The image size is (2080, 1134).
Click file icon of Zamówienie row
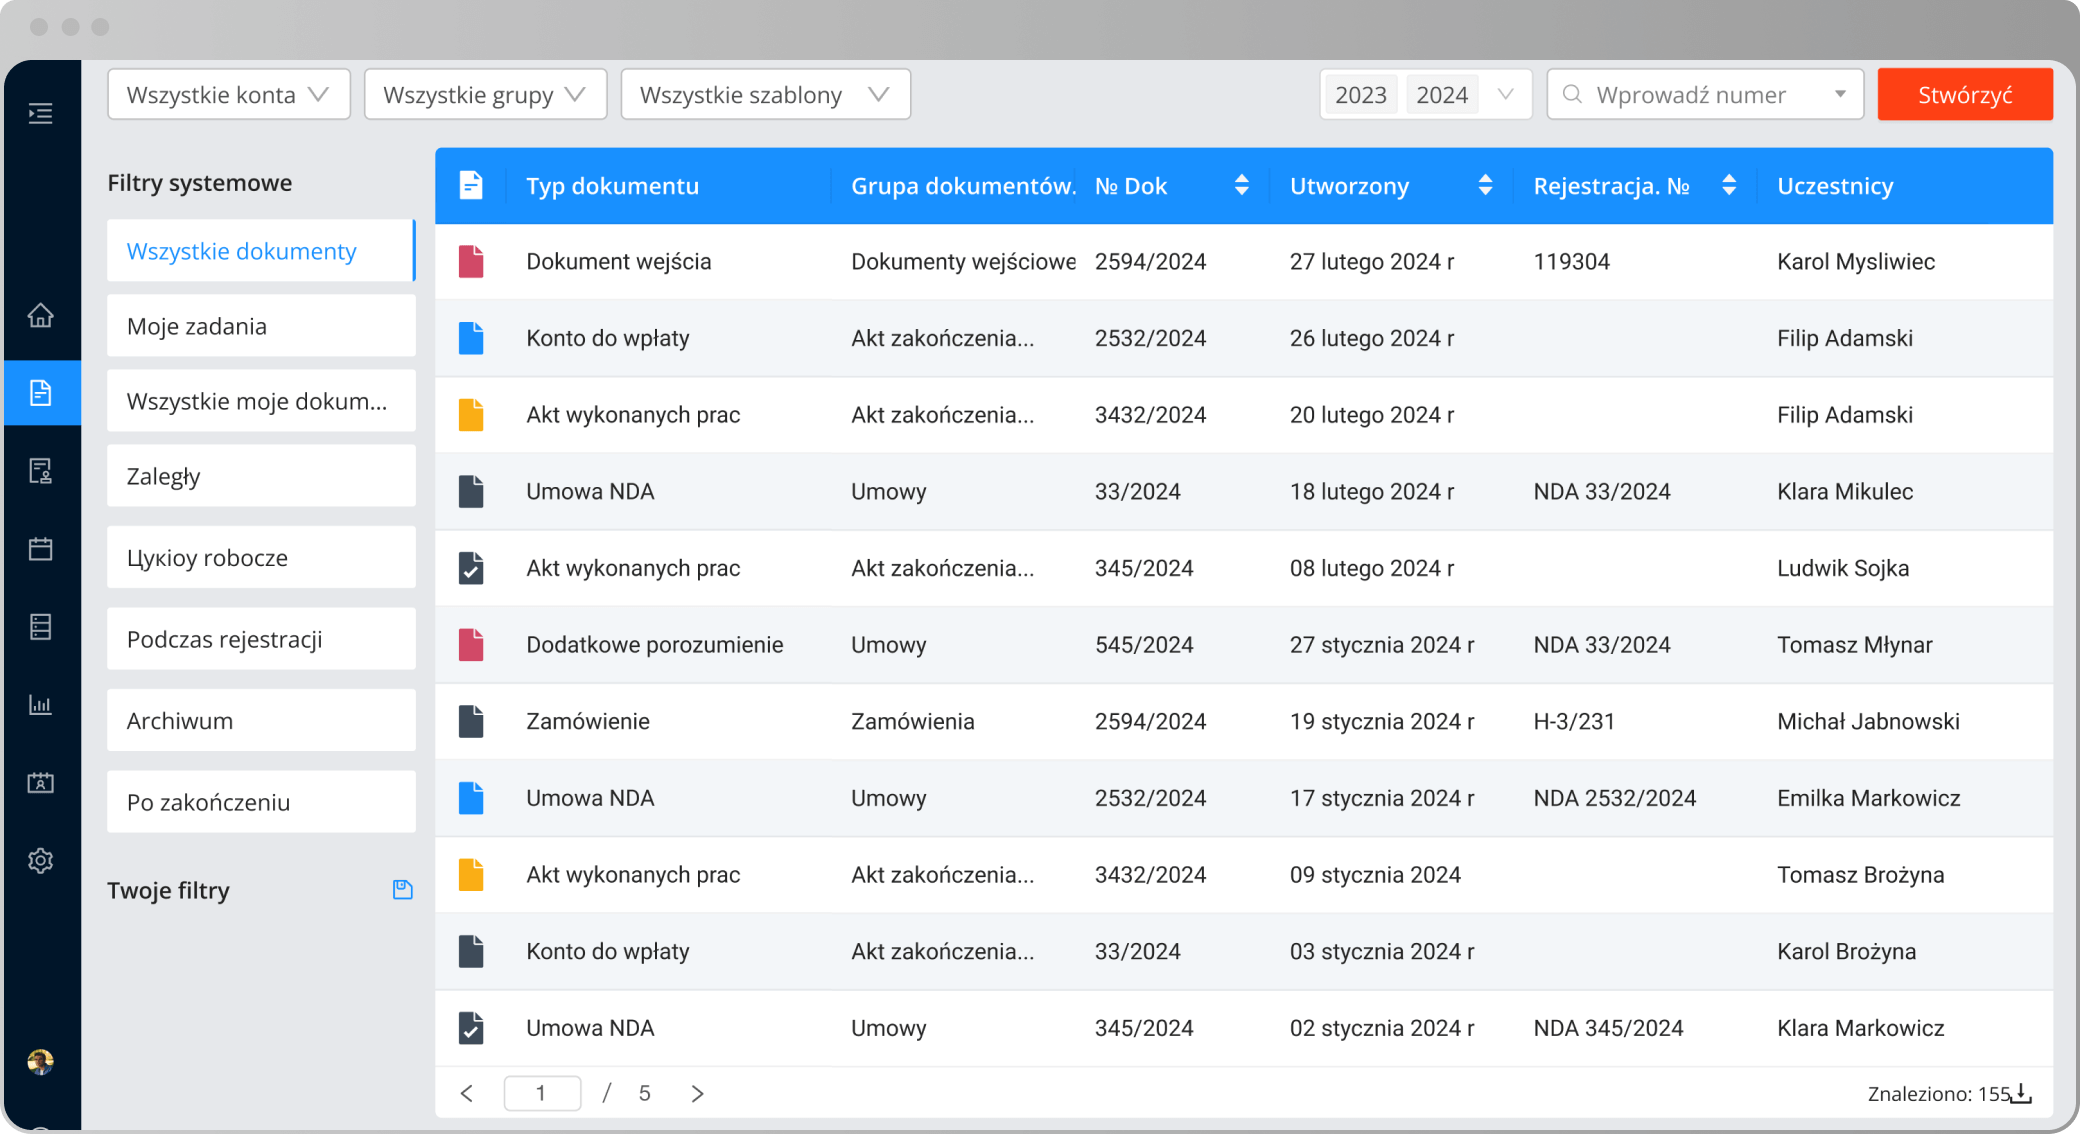pyautogui.click(x=471, y=721)
